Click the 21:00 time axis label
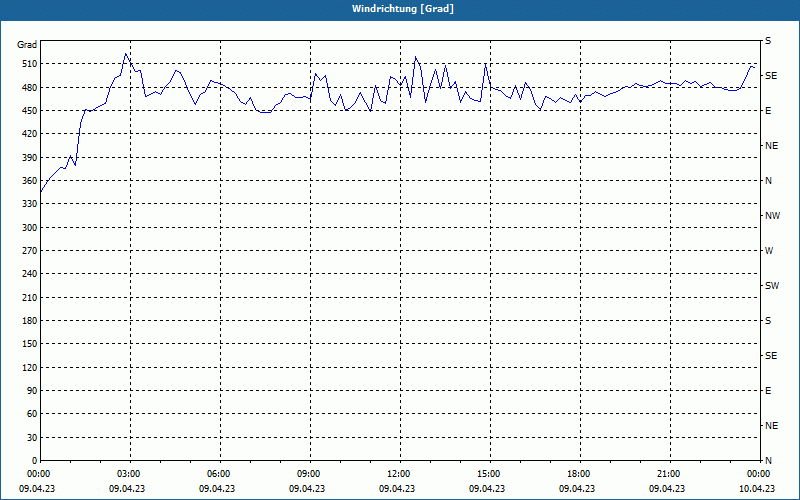Screen dimensions: 800x500 point(670,474)
